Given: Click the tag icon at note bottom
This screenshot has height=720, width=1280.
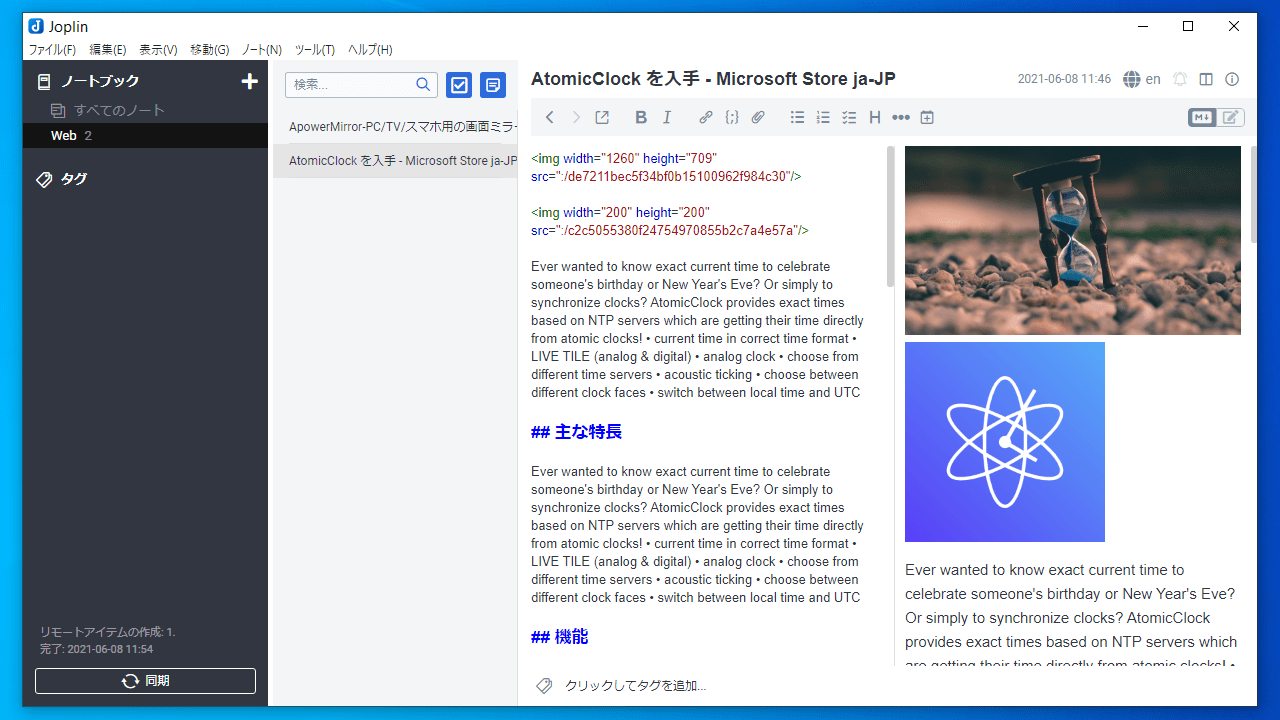Looking at the screenshot, I should pos(544,686).
